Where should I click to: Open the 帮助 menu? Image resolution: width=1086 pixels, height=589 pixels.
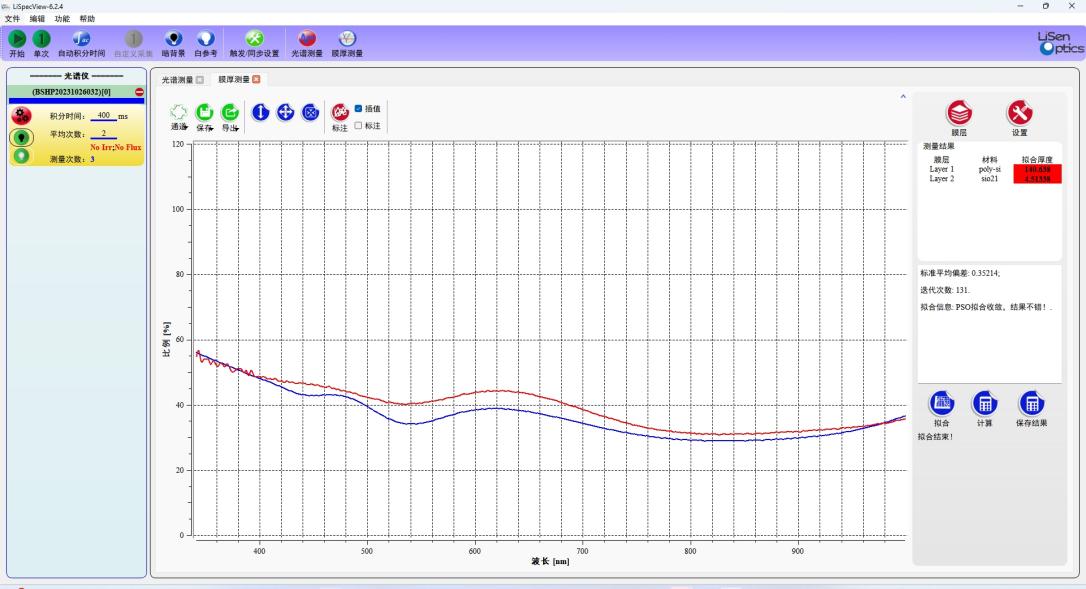[x=87, y=19]
